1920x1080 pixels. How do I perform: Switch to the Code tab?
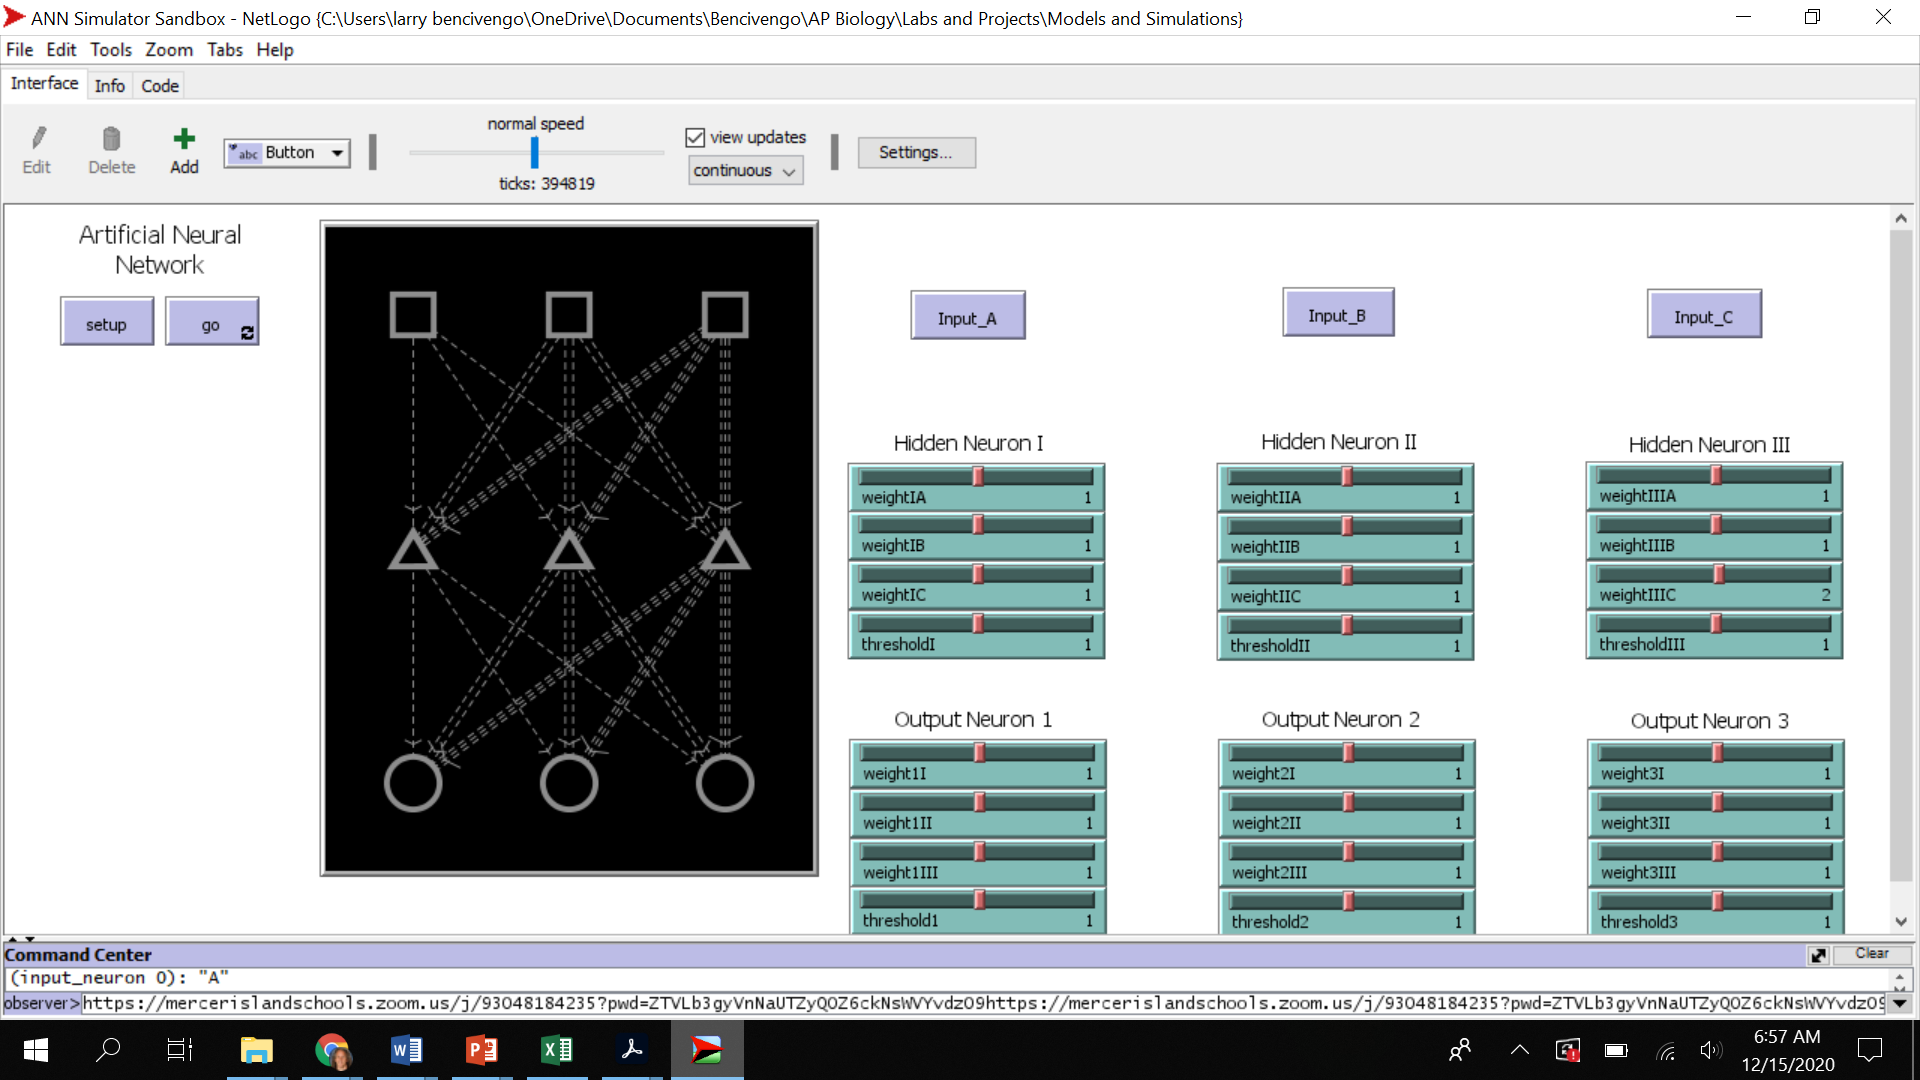pyautogui.click(x=160, y=86)
